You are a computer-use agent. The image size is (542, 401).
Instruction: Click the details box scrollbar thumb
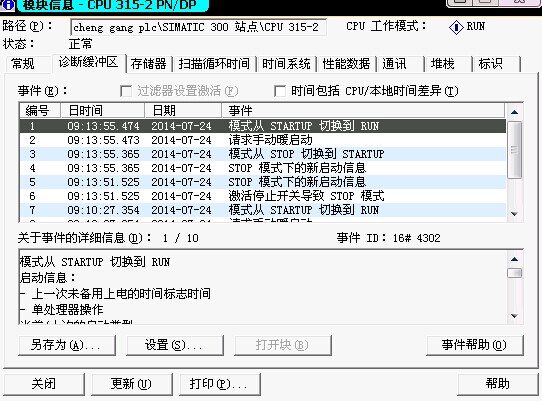pyautogui.click(x=514, y=273)
